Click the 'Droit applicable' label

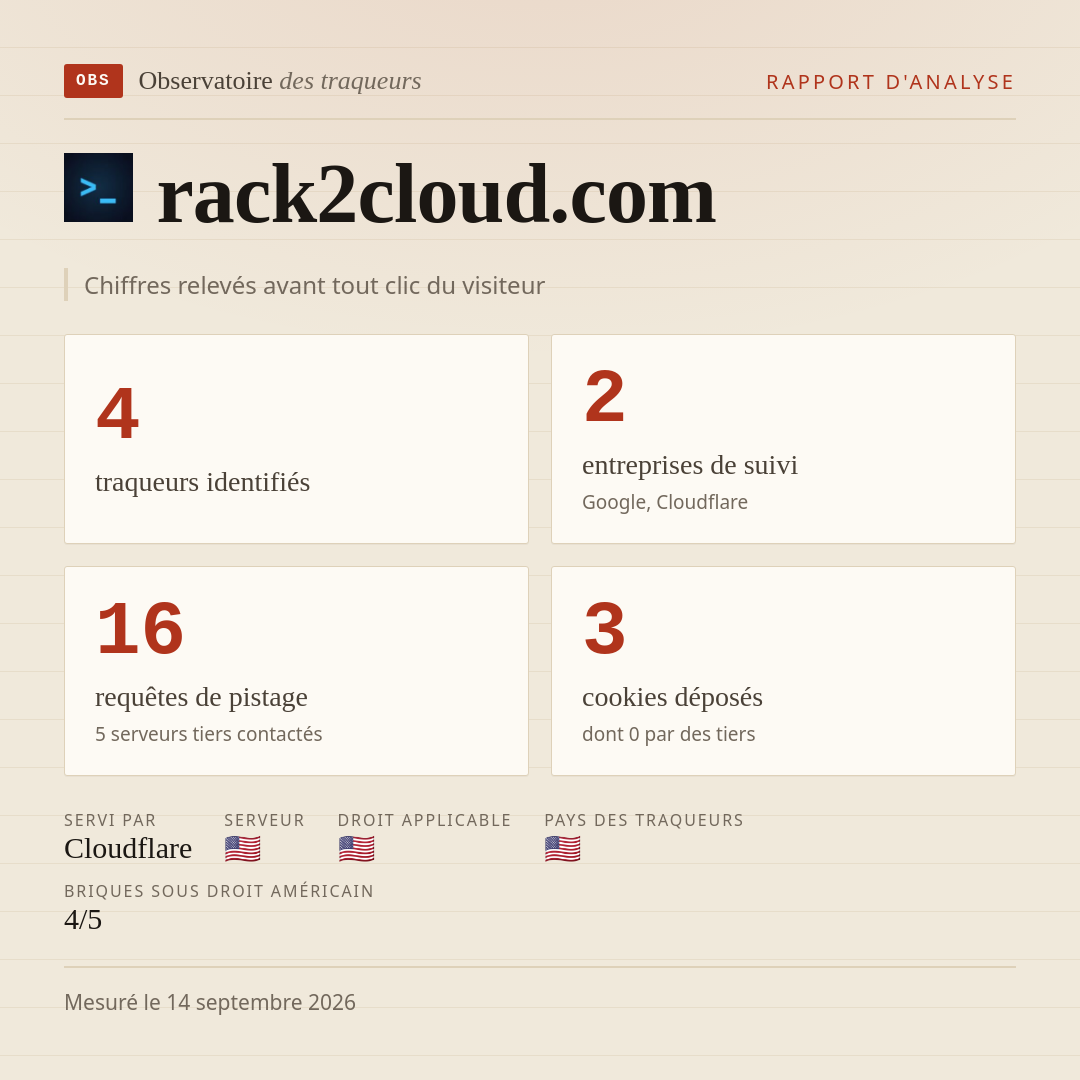click(424, 820)
